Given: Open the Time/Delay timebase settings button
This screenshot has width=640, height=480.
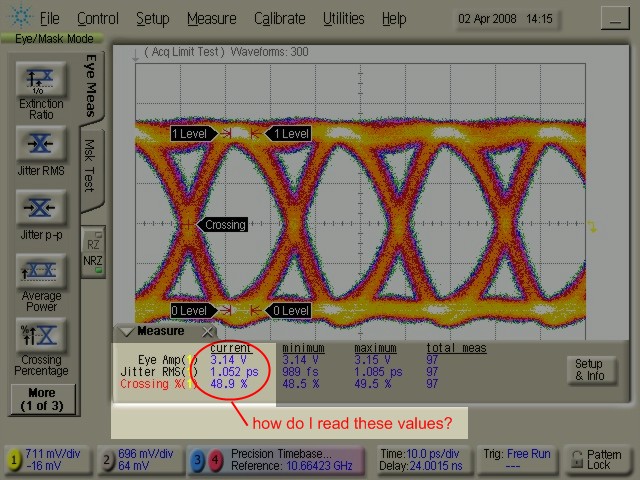Looking at the screenshot, I should pos(422,459).
